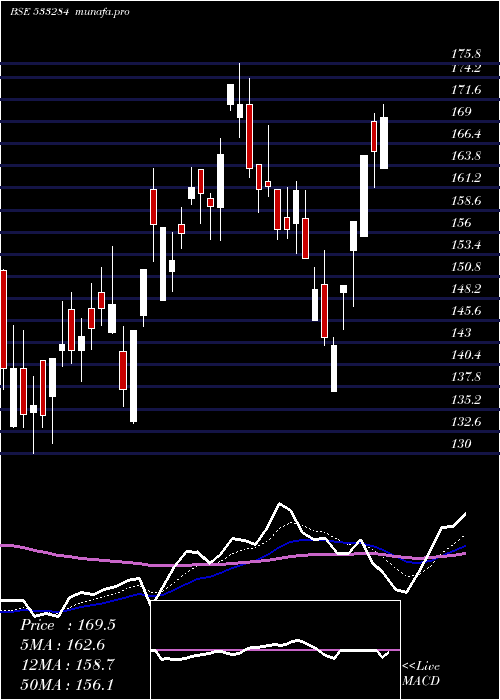The image size is (500, 700).
Task: Select the 150.8 price axis label
Action: (466, 267)
